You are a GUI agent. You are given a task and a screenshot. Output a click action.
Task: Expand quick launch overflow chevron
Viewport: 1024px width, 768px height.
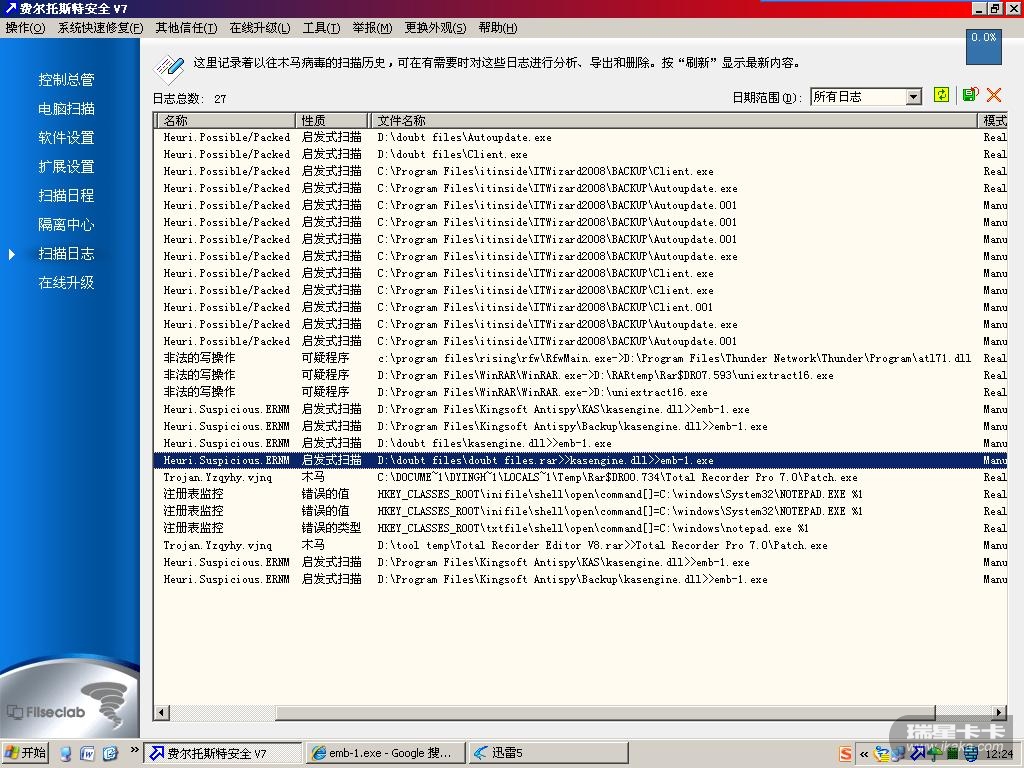134,750
